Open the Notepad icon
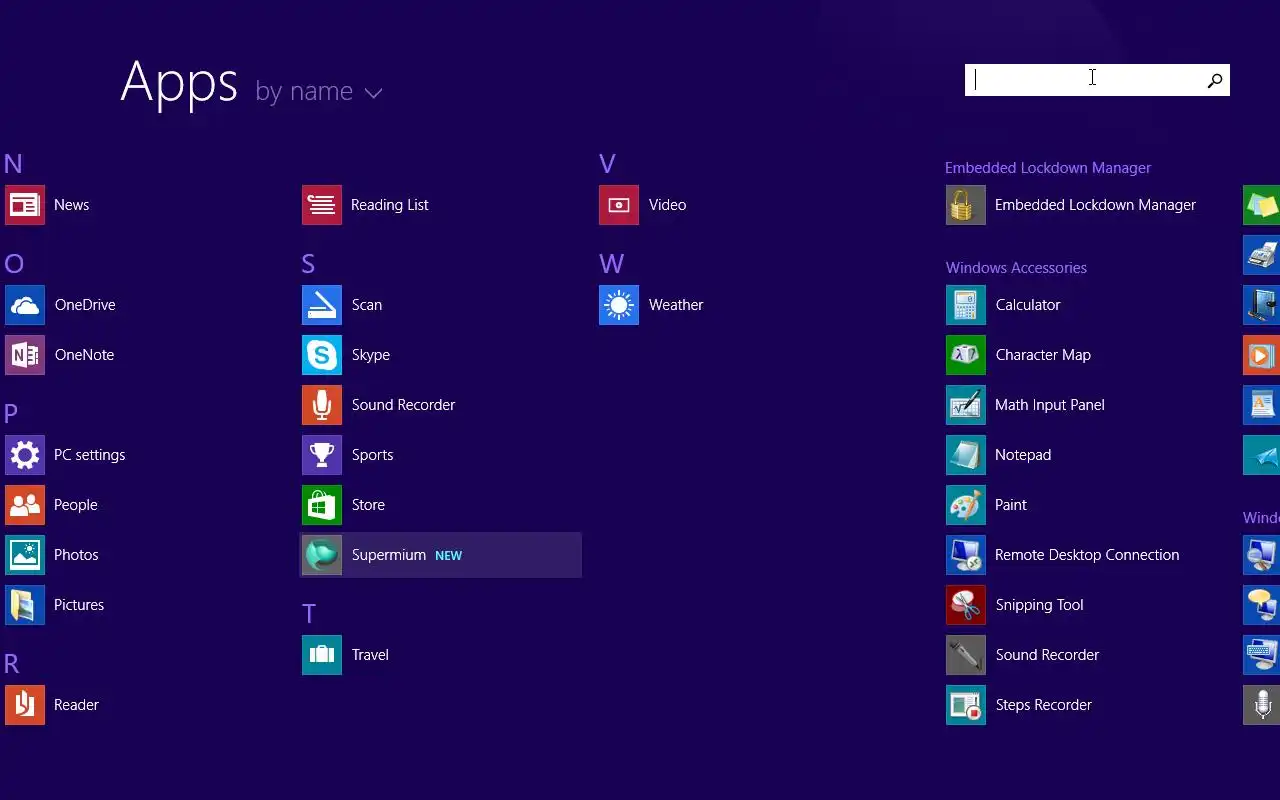The image size is (1280, 800). click(966, 455)
